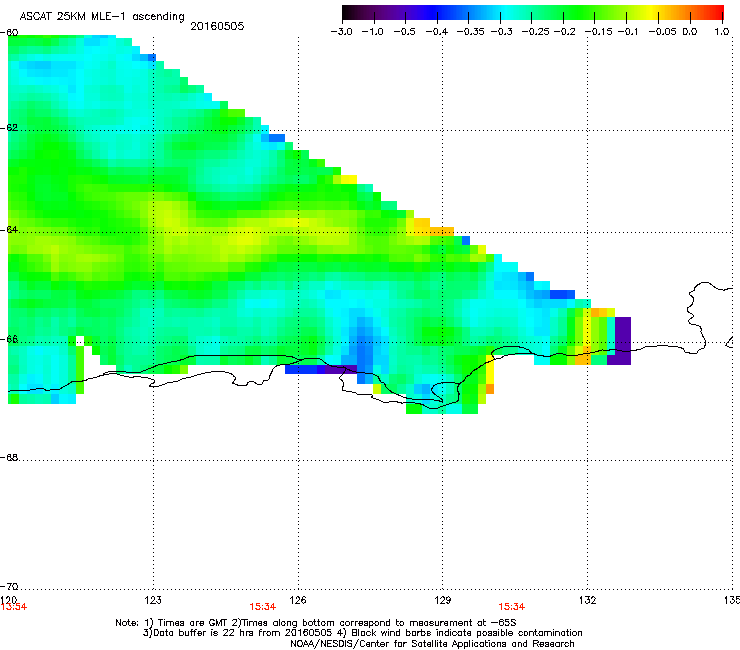This screenshot has width=740, height=650.
Task: Click the longitude label 129
Action: pos(443,600)
